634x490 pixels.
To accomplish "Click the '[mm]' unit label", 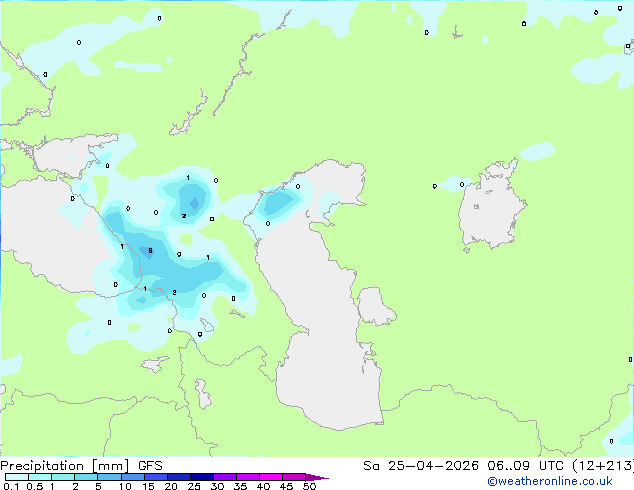I will tap(111, 466).
